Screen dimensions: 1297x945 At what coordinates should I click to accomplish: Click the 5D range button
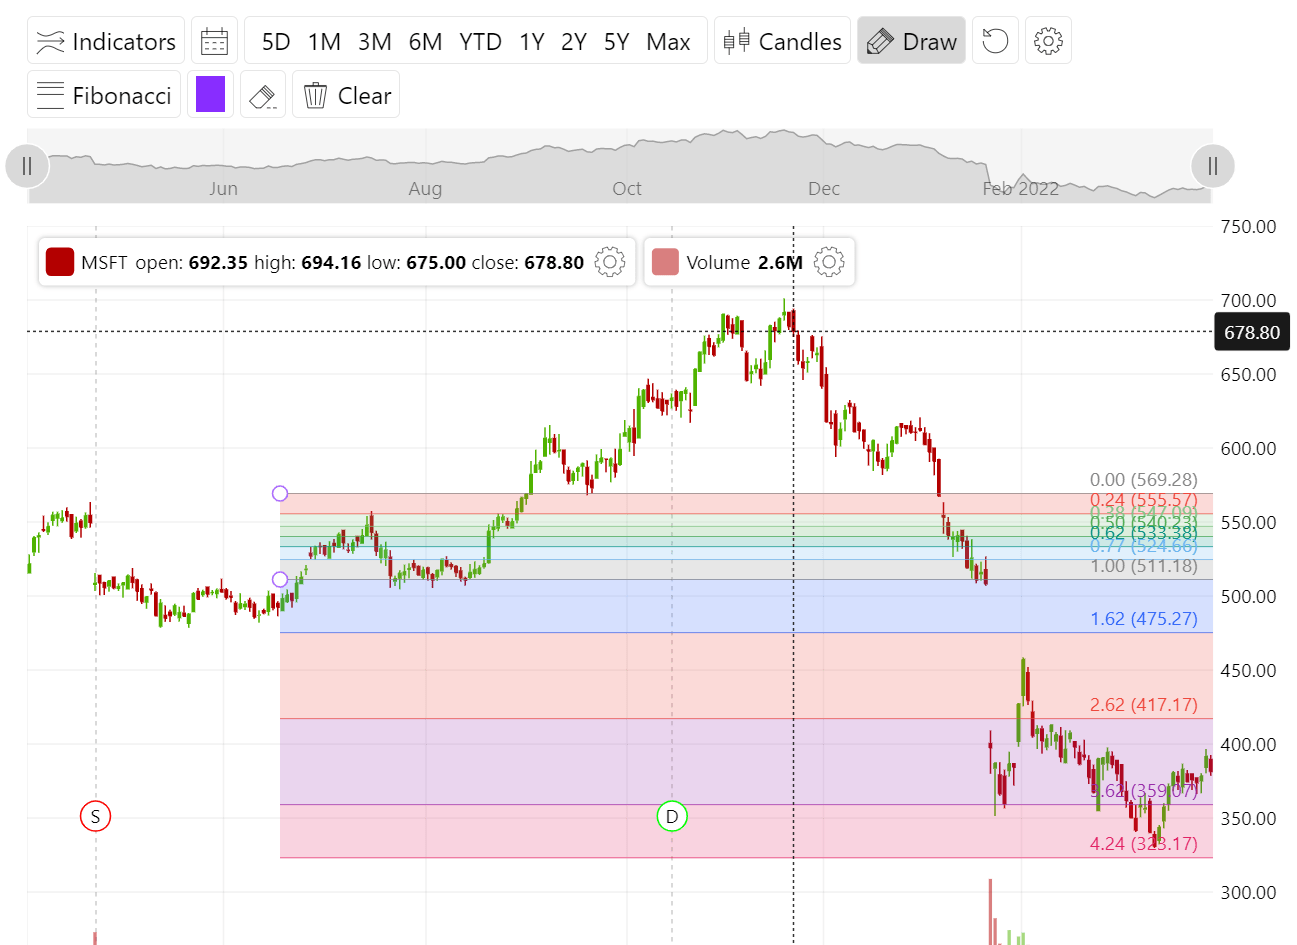(x=276, y=41)
